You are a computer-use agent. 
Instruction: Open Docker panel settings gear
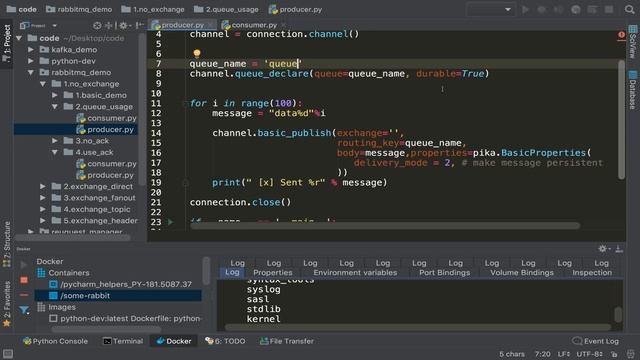click(603, 249)
